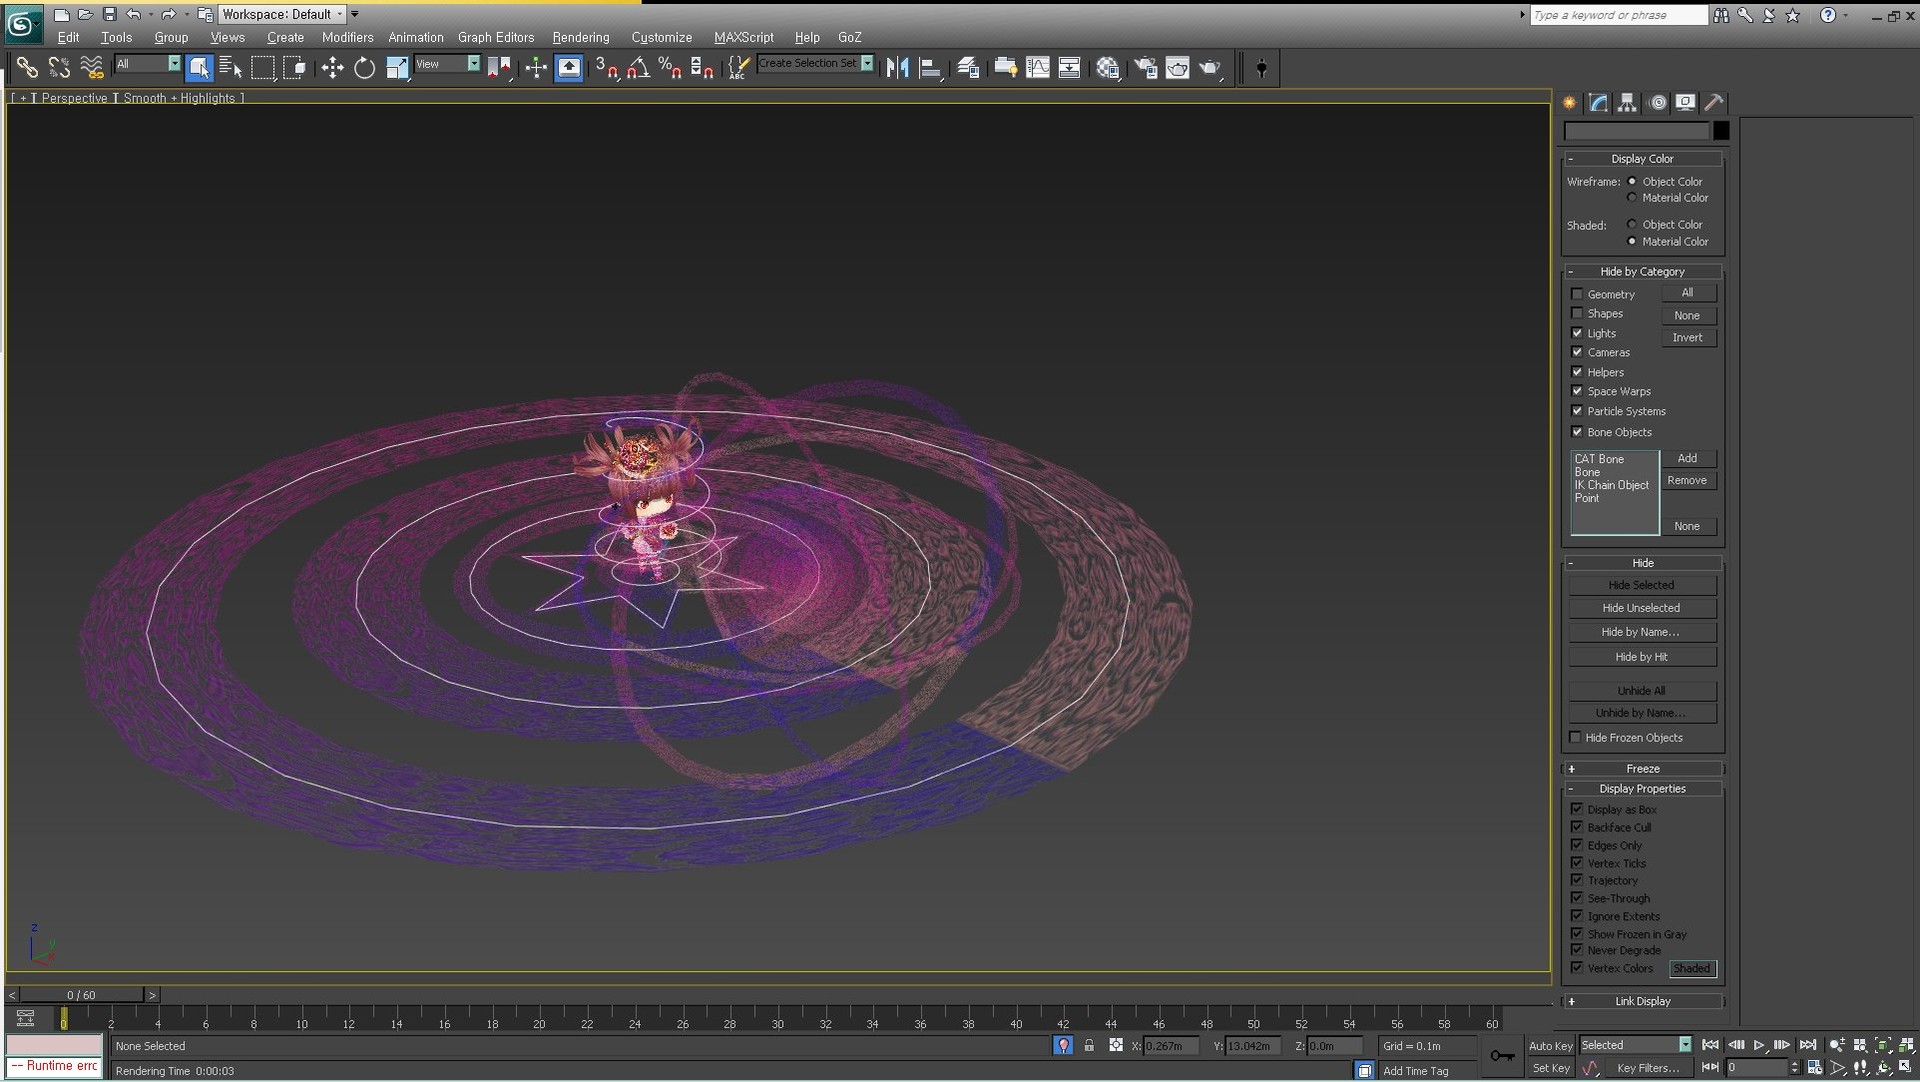Viewport: 1920px width, 1082px height.
Task: Play the animation
Action: coord(1759,1045)
